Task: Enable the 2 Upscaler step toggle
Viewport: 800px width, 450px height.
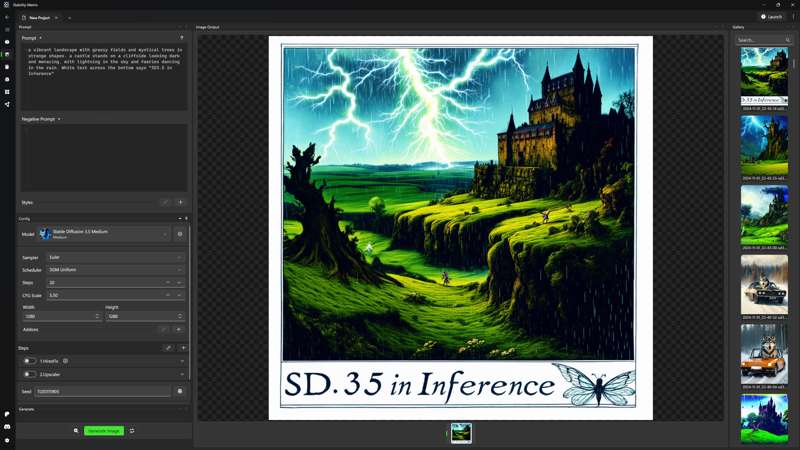Action: tap(30, 374)
